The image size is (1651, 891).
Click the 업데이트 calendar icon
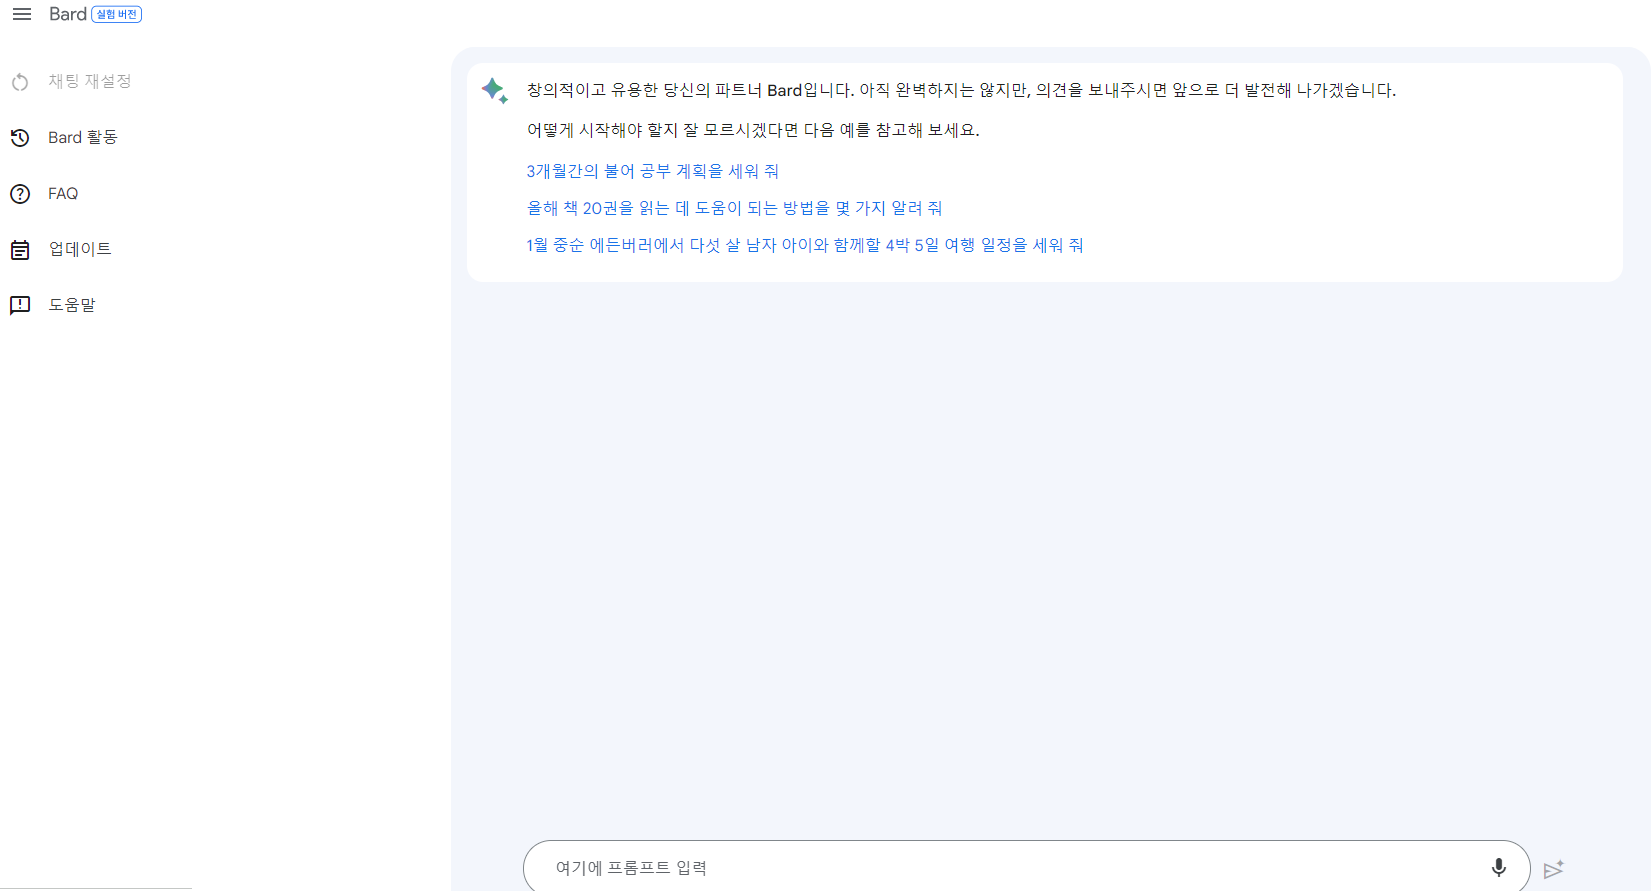20,250
